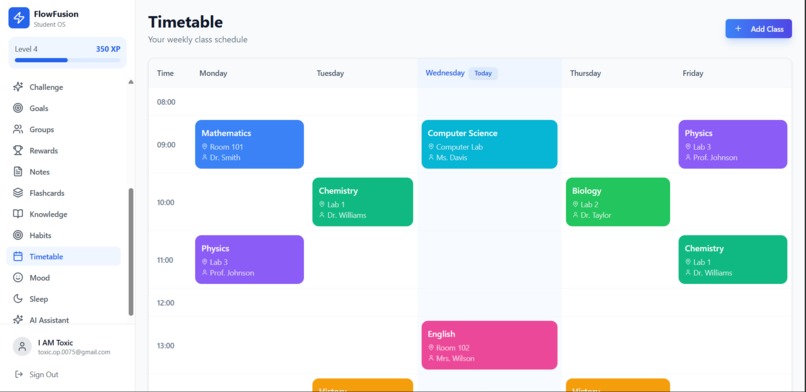Click location pin icon beside Lab 2

(x=575, y=204)
